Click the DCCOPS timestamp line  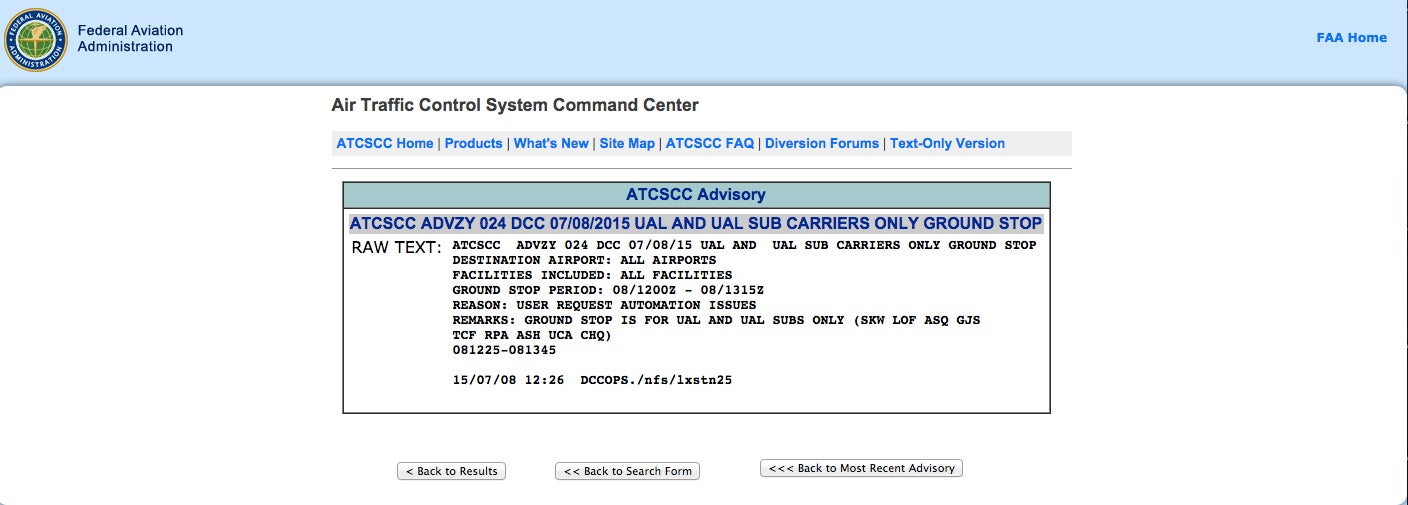pos(592,380)
